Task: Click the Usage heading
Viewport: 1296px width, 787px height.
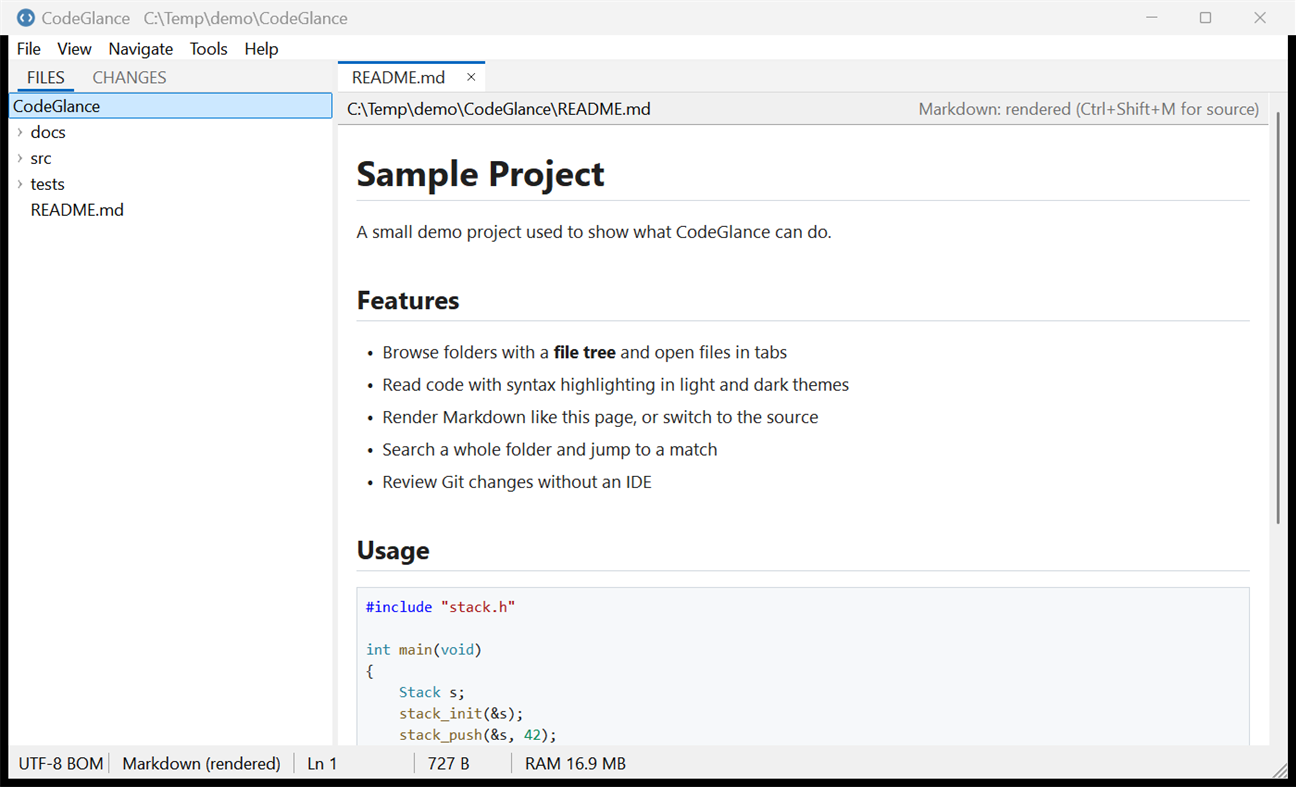Action: click(x=393, y=551)
